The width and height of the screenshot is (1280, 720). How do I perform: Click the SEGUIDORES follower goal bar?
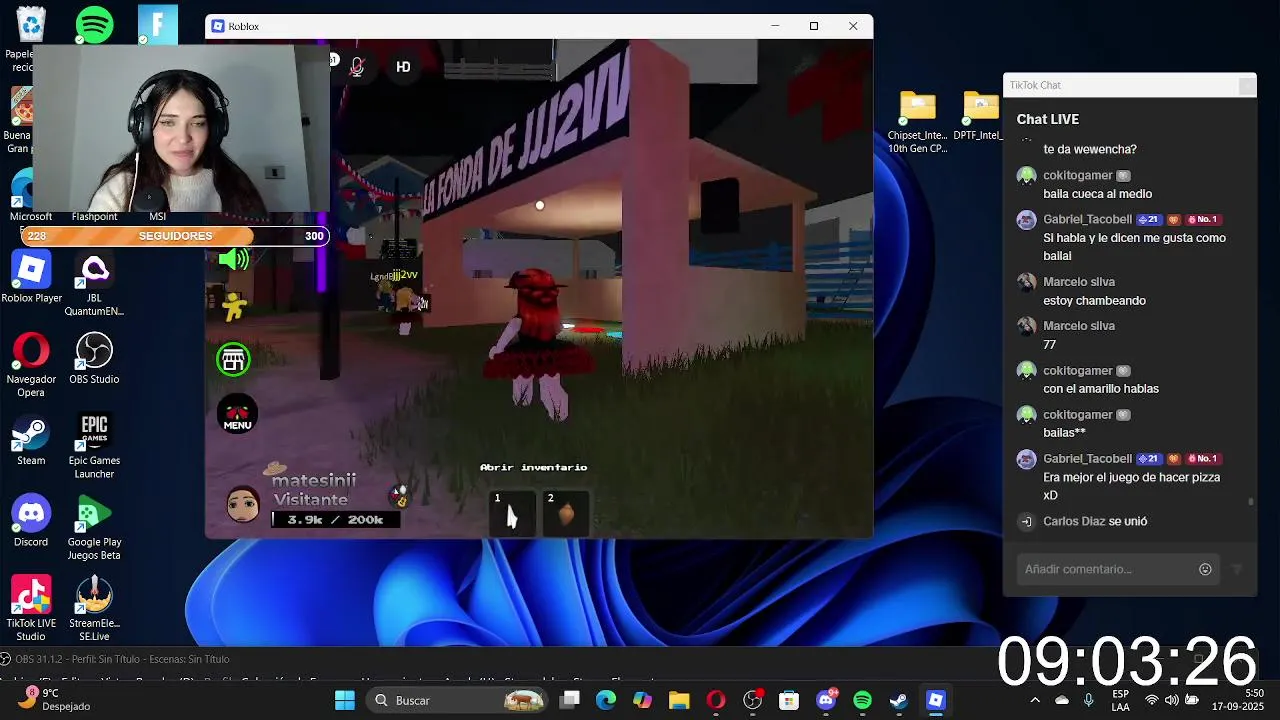click(x=175, y=236)
